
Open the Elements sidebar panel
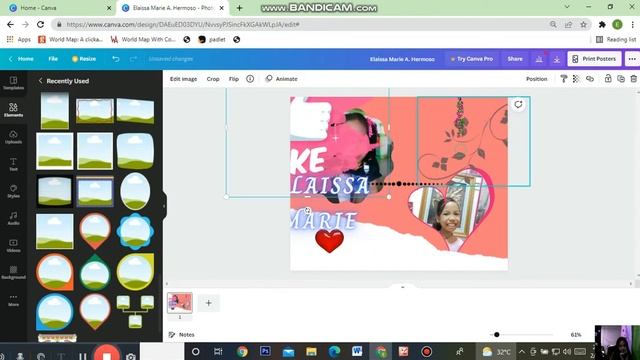[x=13, y=110]
